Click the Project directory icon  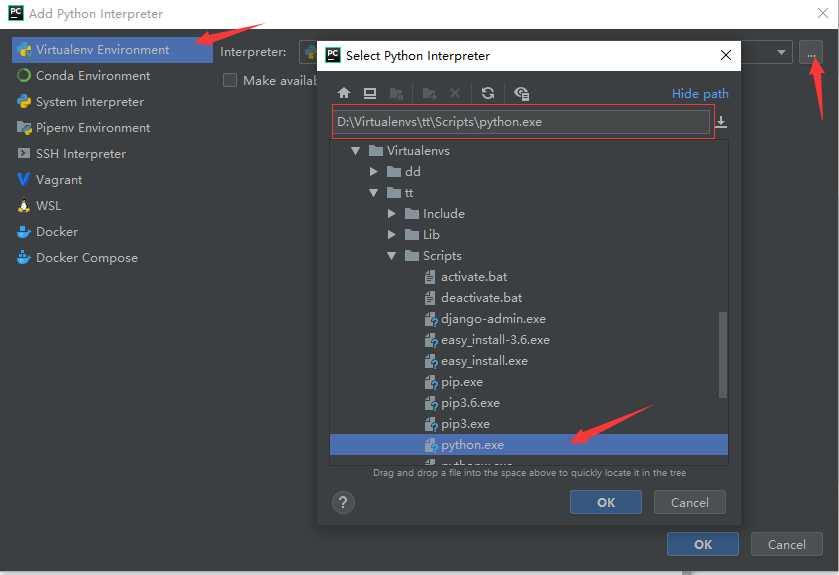pyautogui.click(x=396, y=94)
